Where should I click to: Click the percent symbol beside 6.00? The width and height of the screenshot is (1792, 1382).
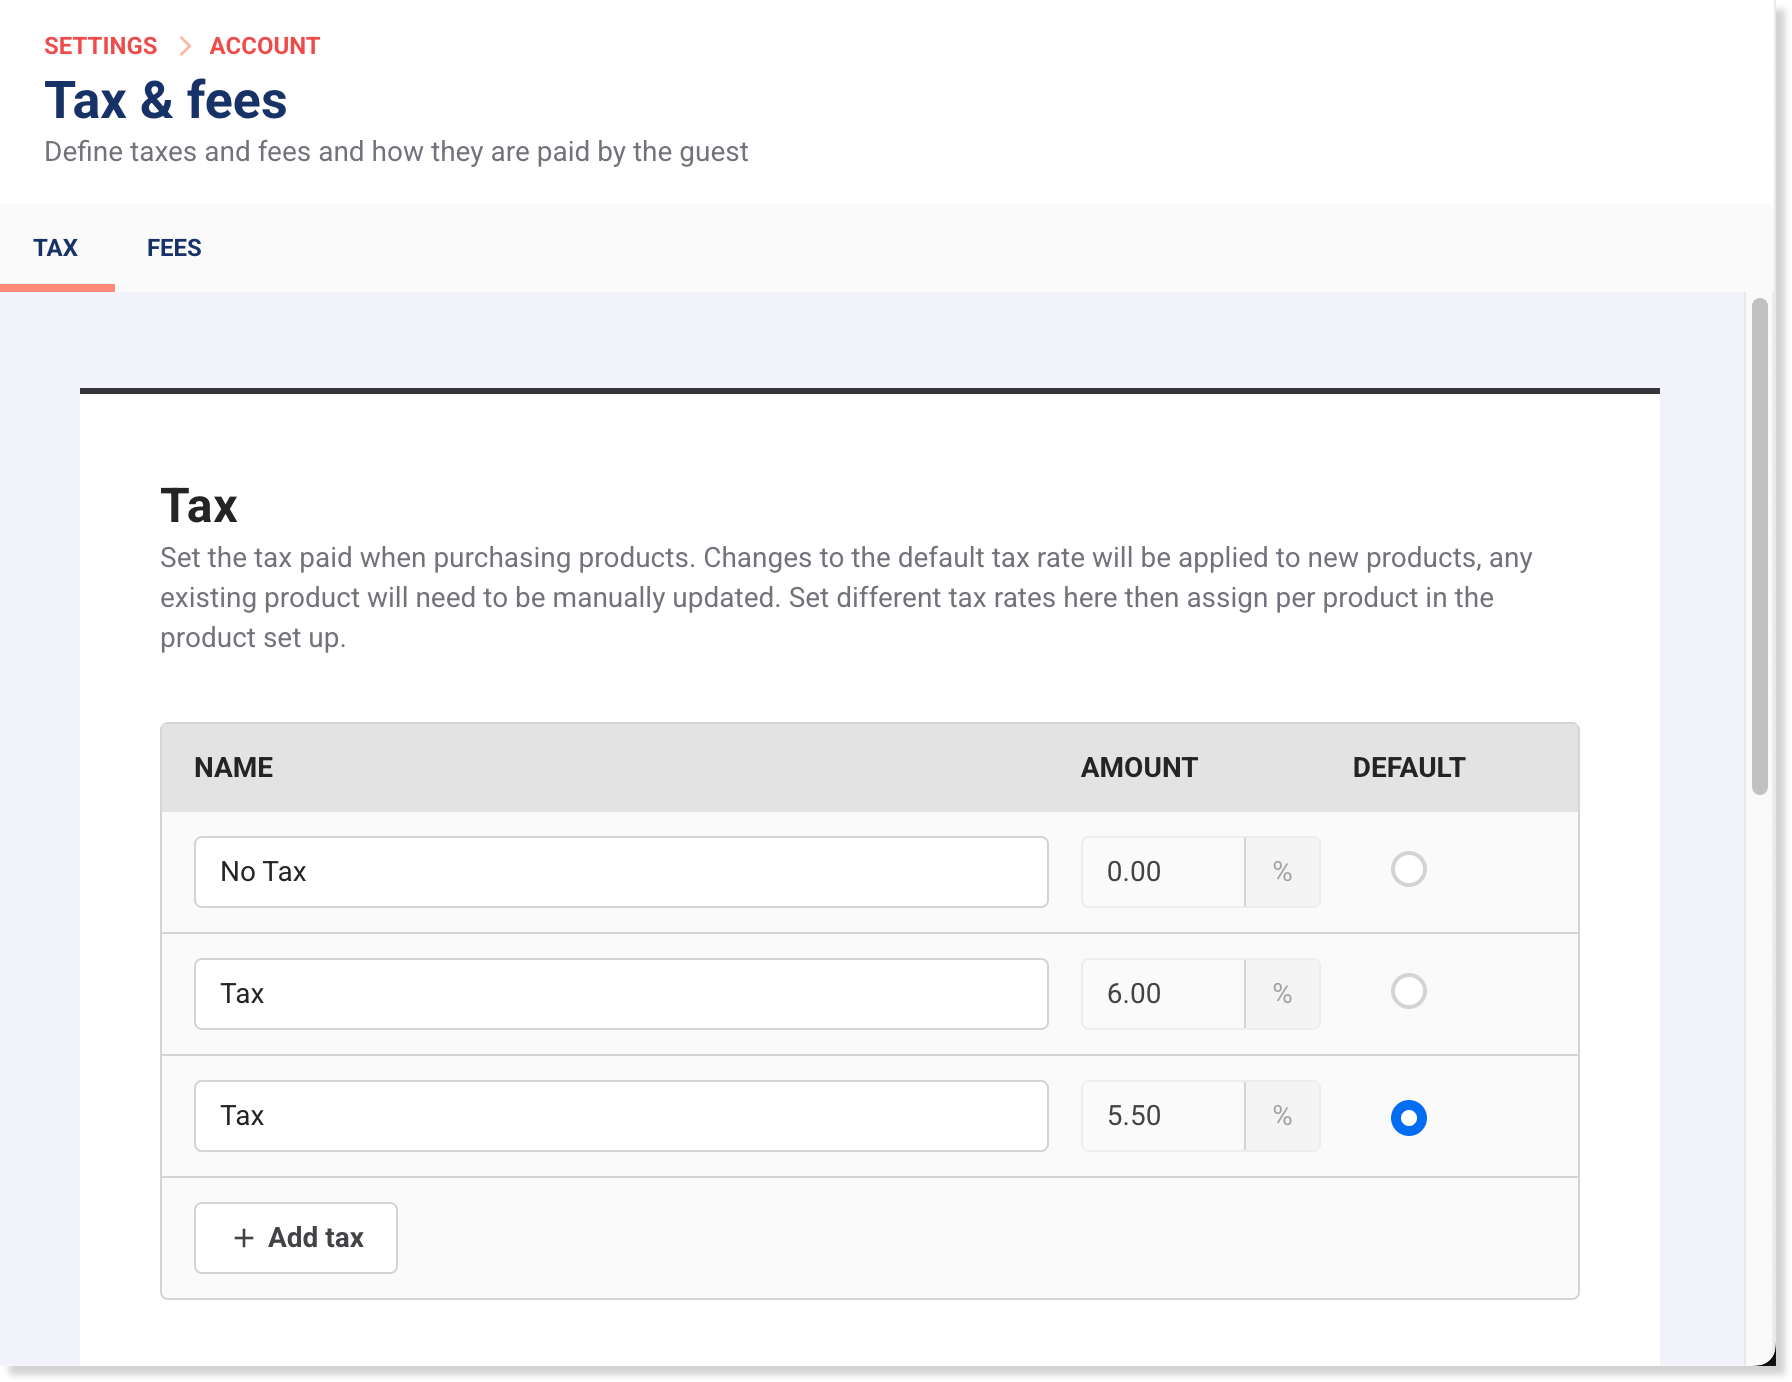click(x=1282, y=994)
